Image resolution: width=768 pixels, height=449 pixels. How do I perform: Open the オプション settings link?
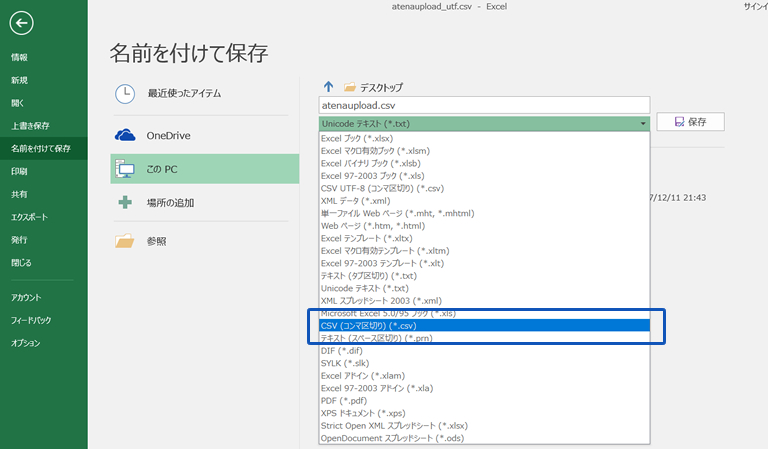25,343
